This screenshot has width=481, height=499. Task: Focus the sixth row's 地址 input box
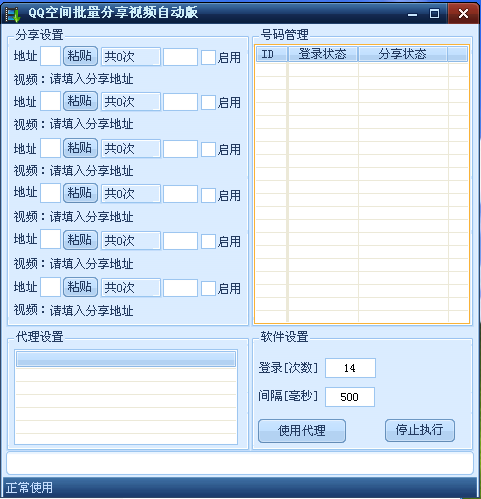[50, 287]
